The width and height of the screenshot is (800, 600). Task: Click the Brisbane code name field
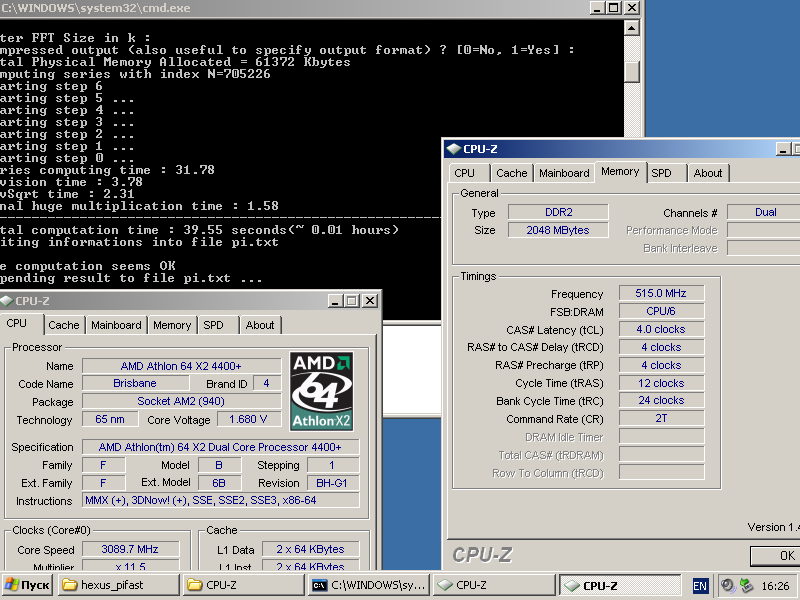135,383
